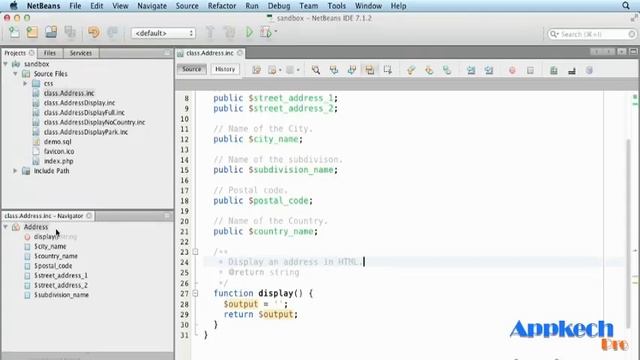This screenshot has height=360, width=640.
Task: Close the class.Address.inc editor tab
Action: point(240,53)
